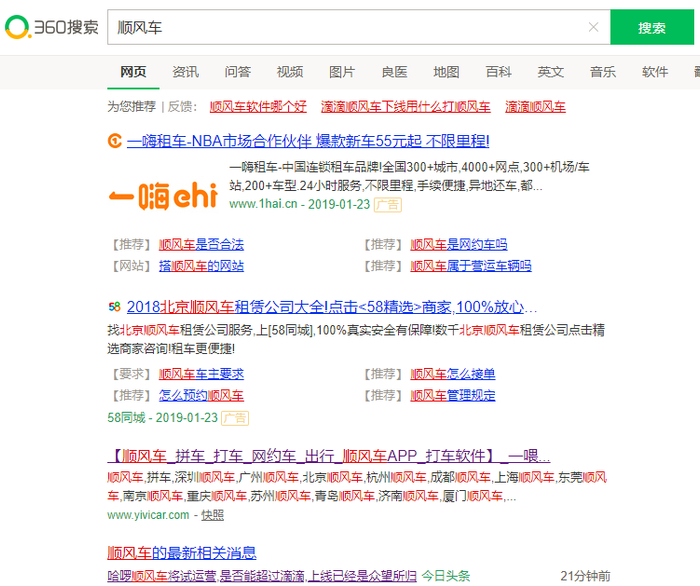
Task: Open the www.yivicar.com URL
Action: (148, 515)
